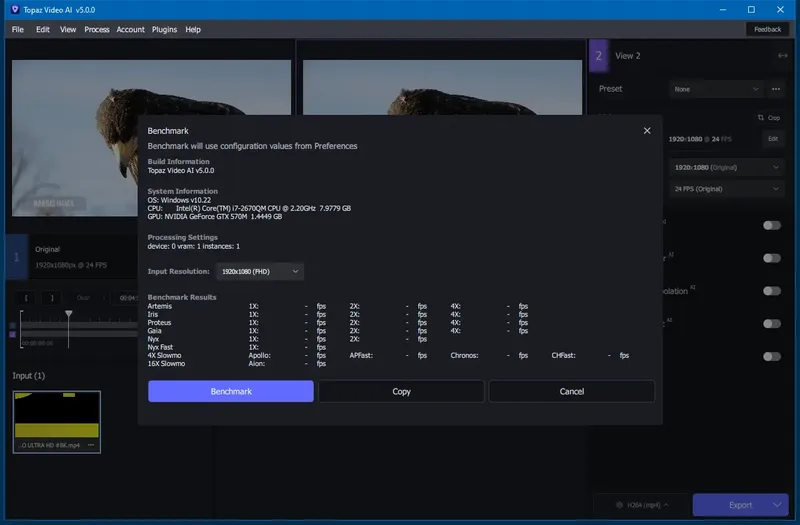Click the 'Input (1)' heading
The height and width of the screenshot is (525, 800).
point(29,376)
